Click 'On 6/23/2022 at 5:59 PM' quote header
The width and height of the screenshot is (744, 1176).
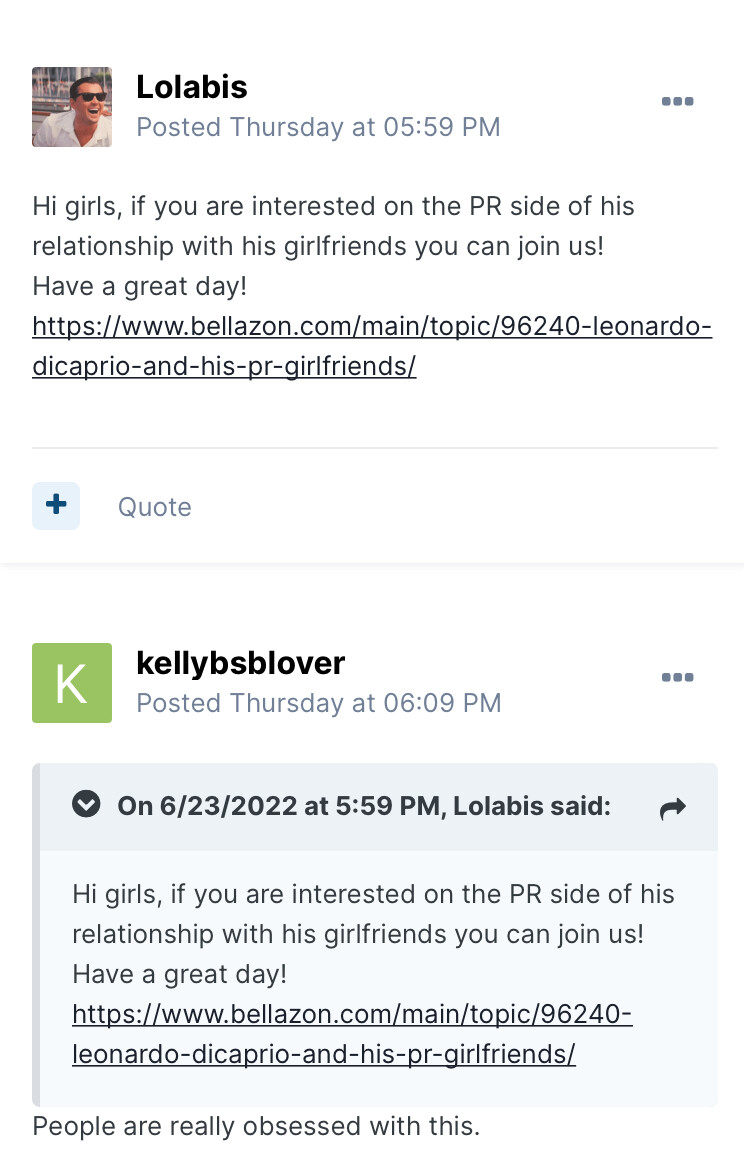(363, 806)
